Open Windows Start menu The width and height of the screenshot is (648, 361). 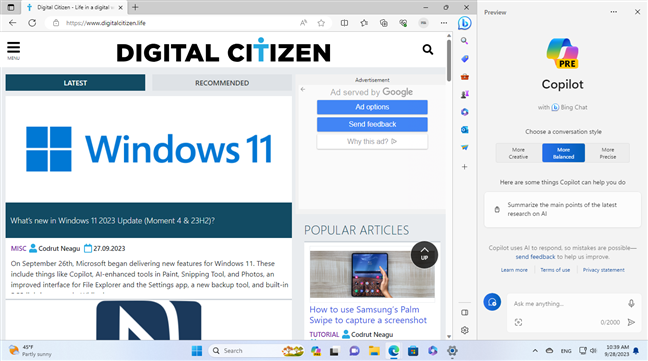coord(197,351)
